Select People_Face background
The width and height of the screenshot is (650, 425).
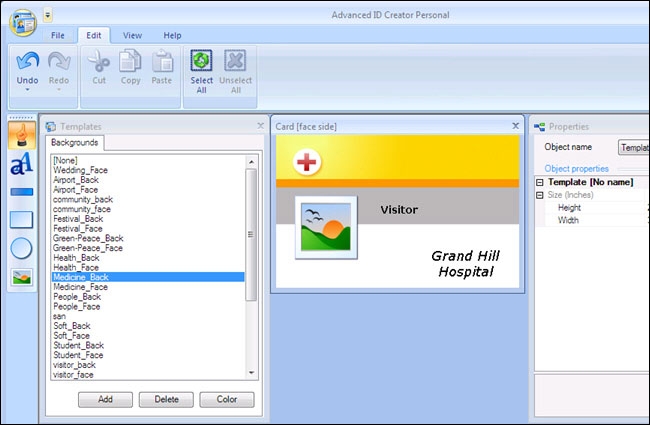pos(148,306)
